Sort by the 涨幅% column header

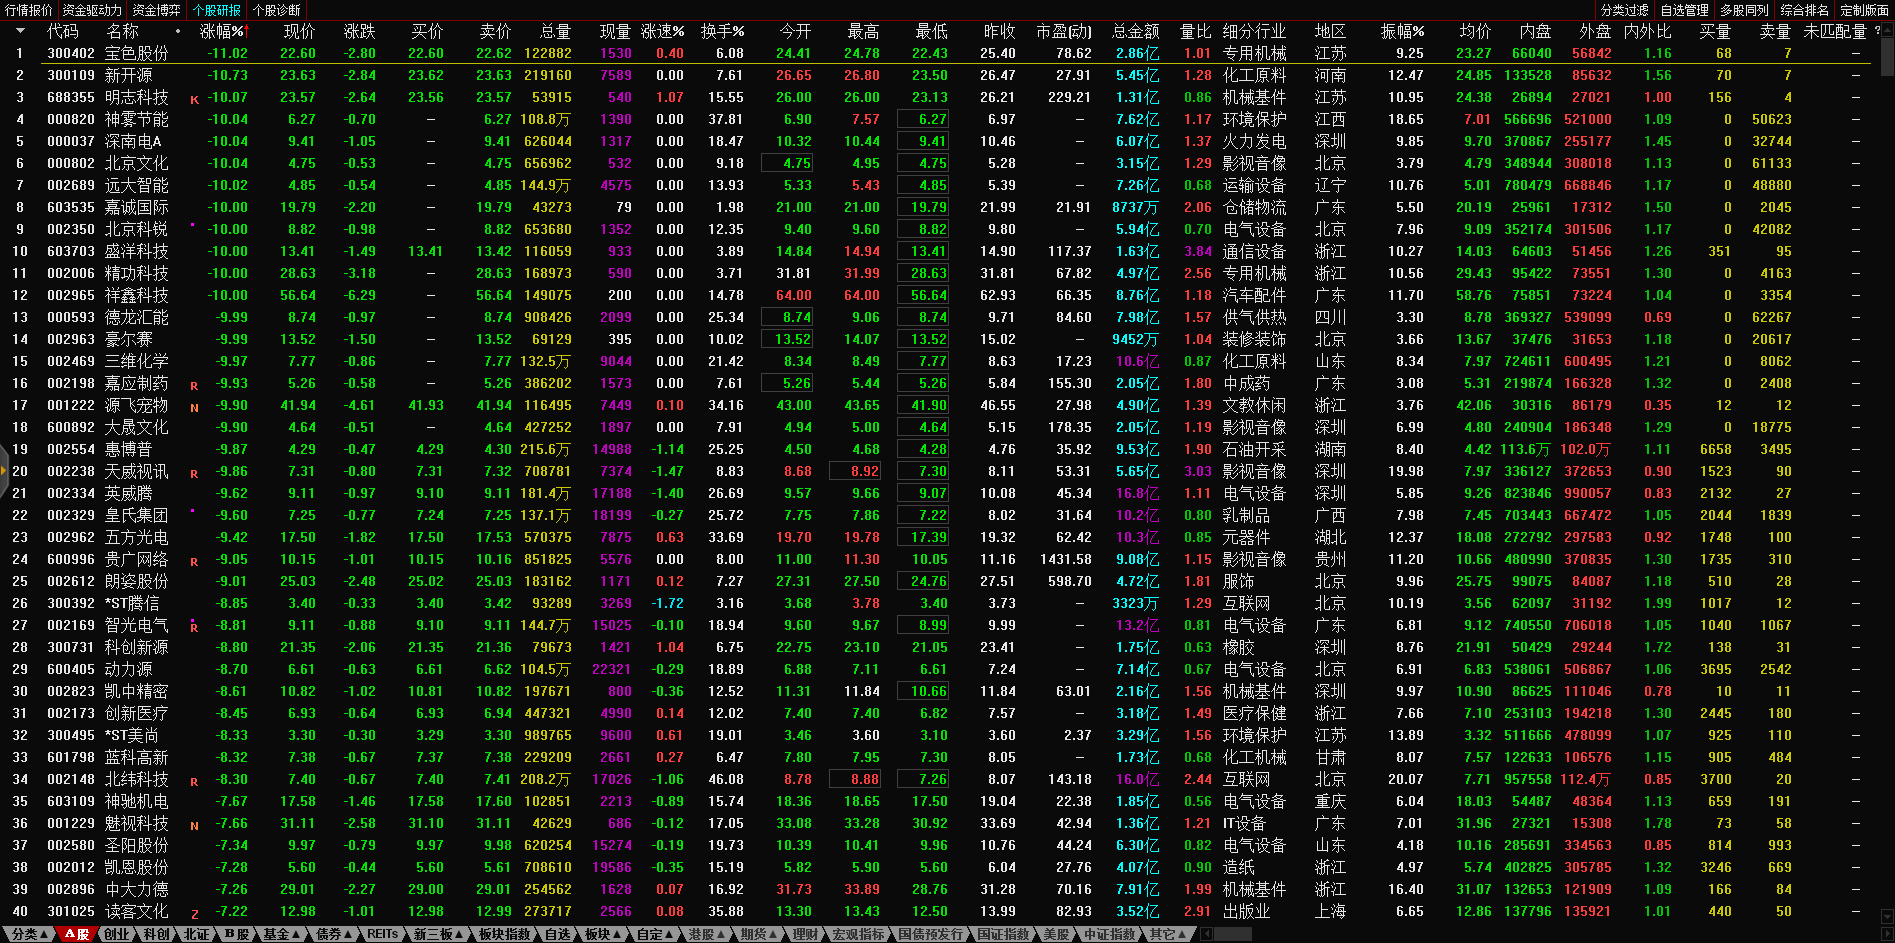tap(222, 31)
